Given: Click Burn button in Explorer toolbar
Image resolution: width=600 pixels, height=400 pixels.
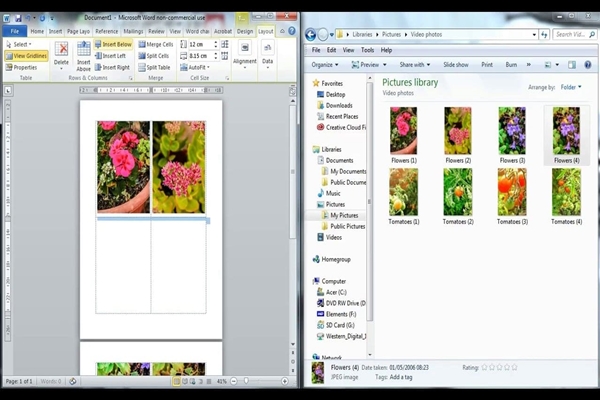Looking at the screenshot, I should click(511, 65).
